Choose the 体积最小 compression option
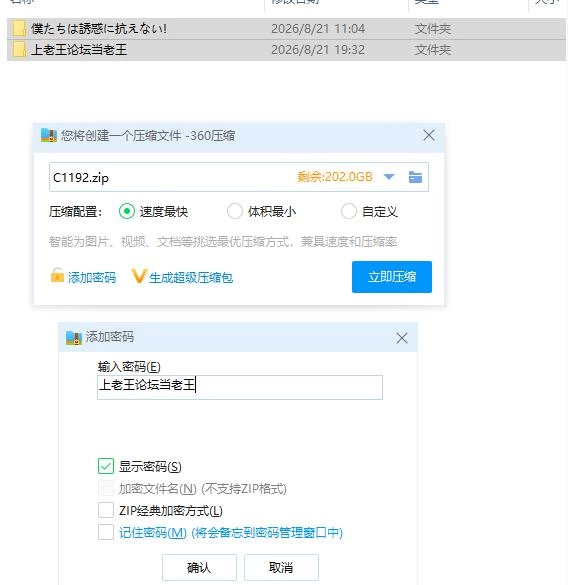Viewport: 584px width, 585px height. [235, 211]
